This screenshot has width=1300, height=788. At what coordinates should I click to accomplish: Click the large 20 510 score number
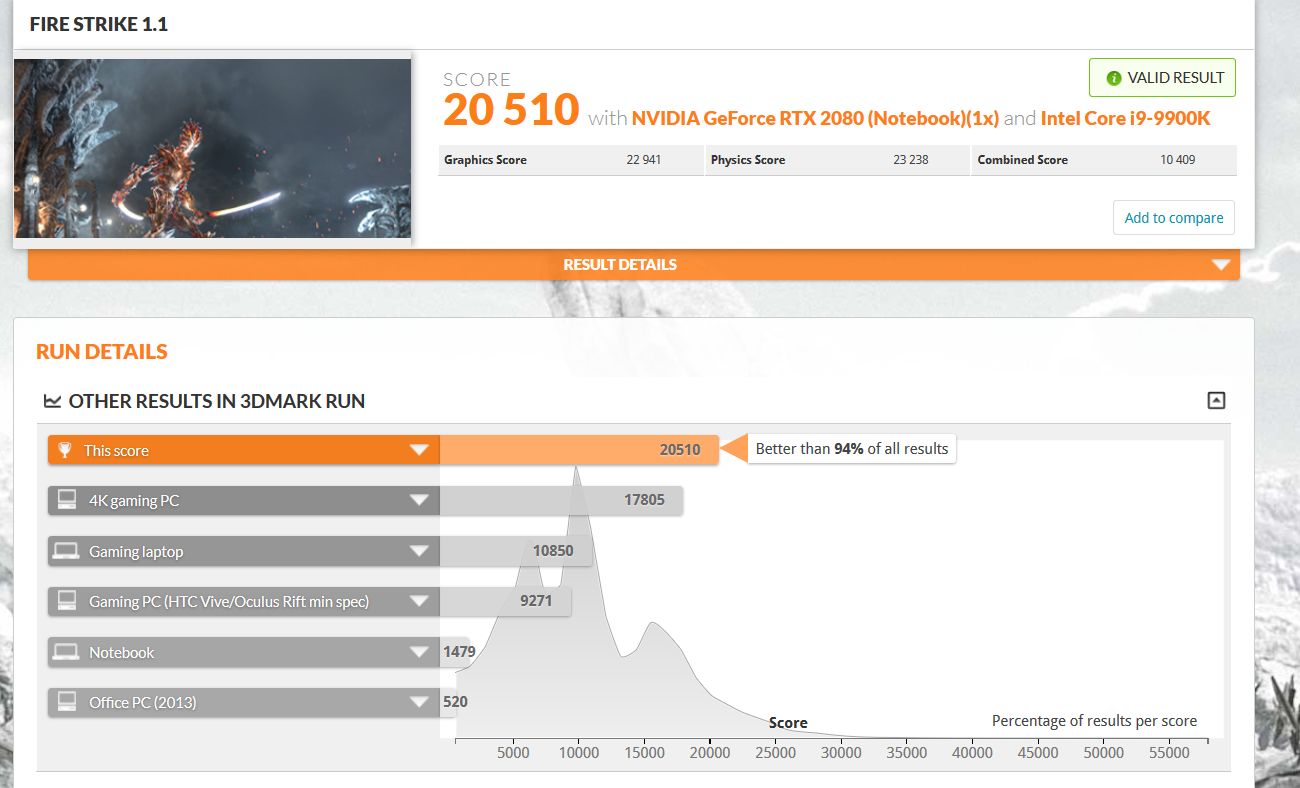[511, 110]
